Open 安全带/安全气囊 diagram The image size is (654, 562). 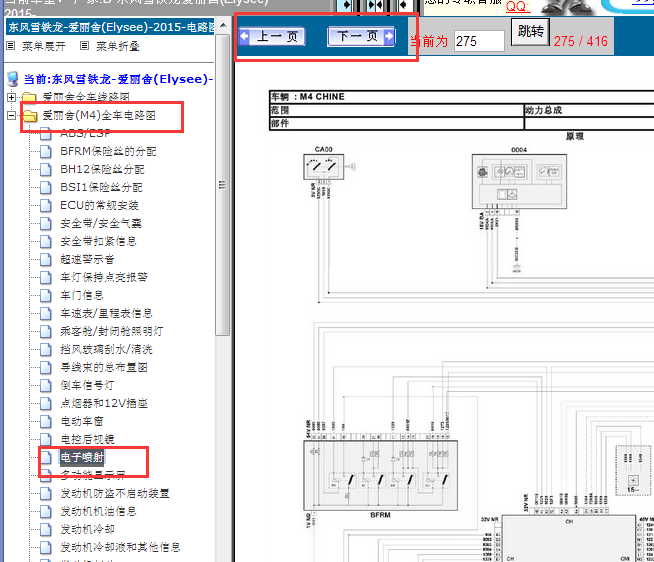point(101,223)
